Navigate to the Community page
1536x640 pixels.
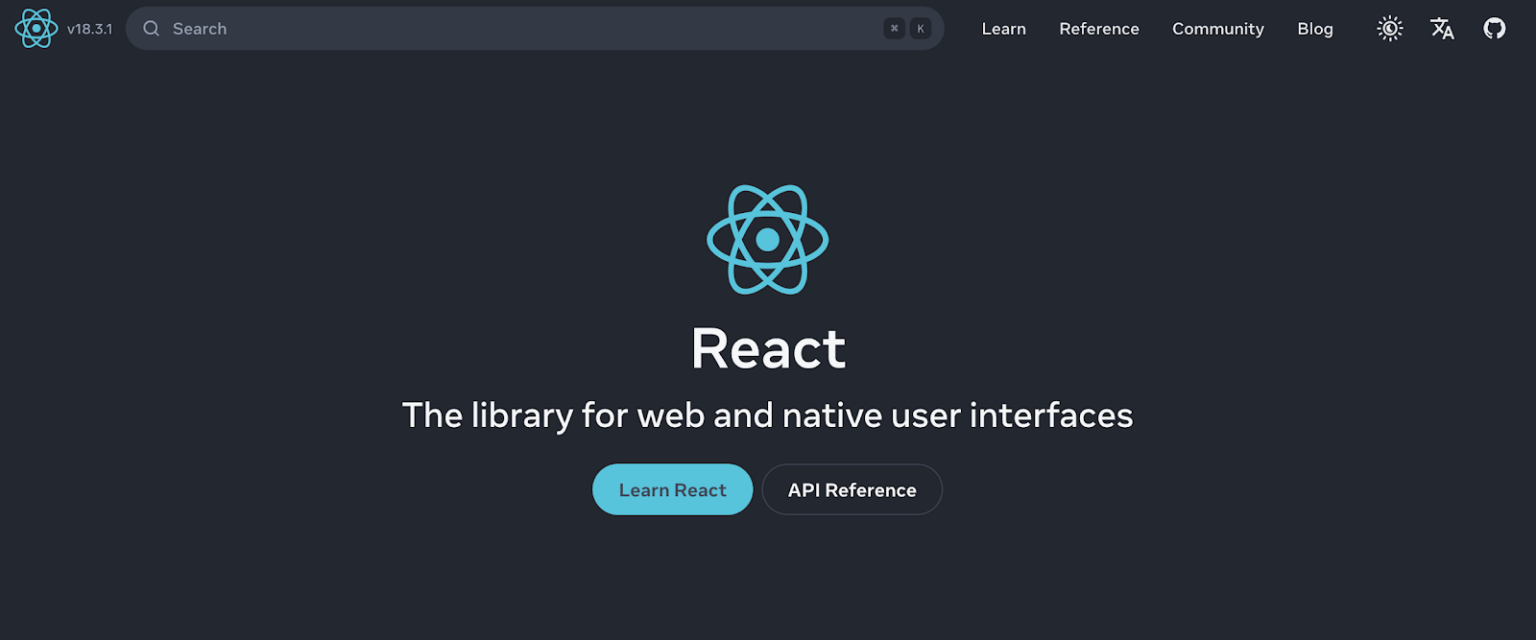coord(1218,28)
